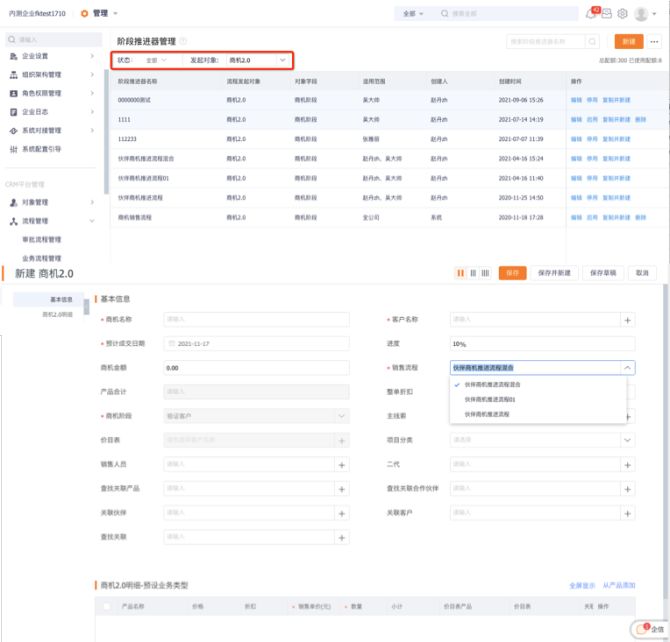Screen dimensions: 670x642
Task: Open the user avatar menu
Action: pyautogui.click(x=641, y=14)
